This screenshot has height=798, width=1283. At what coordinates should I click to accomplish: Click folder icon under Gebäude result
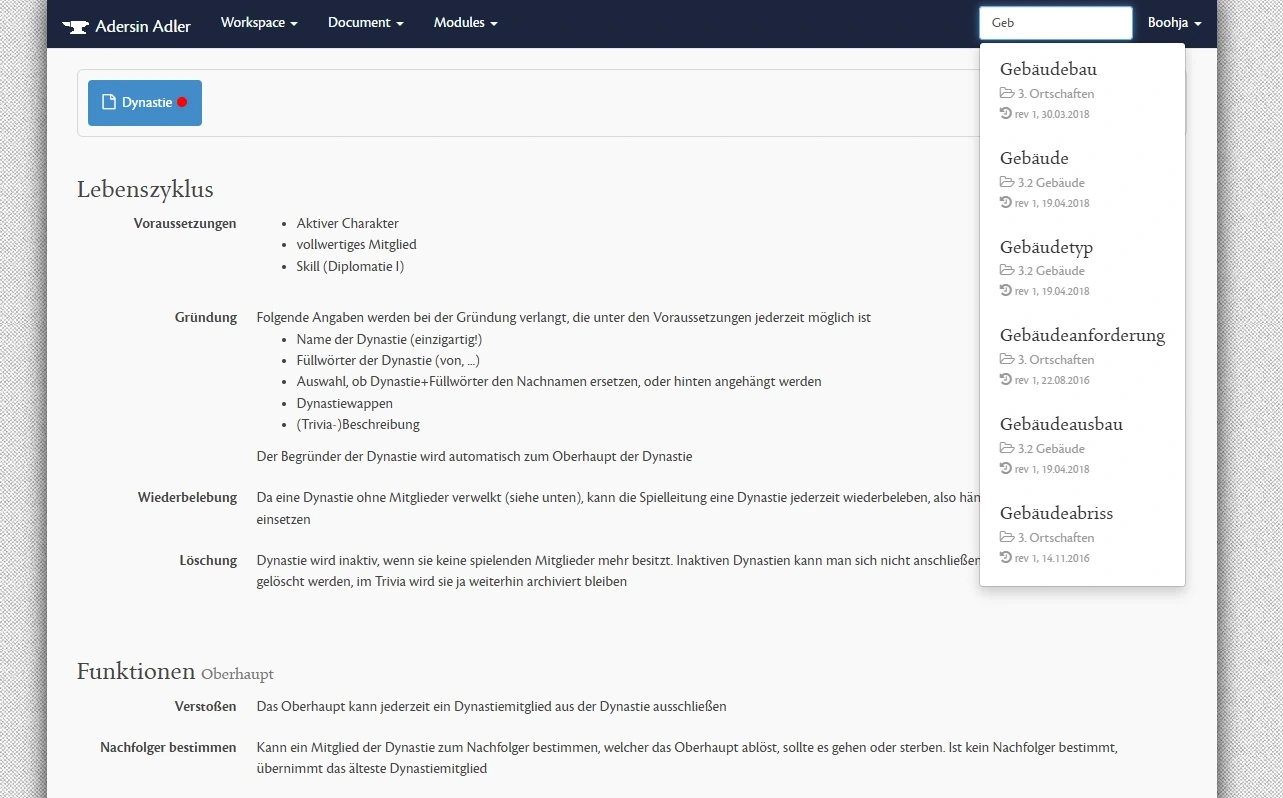[1007, 182]
